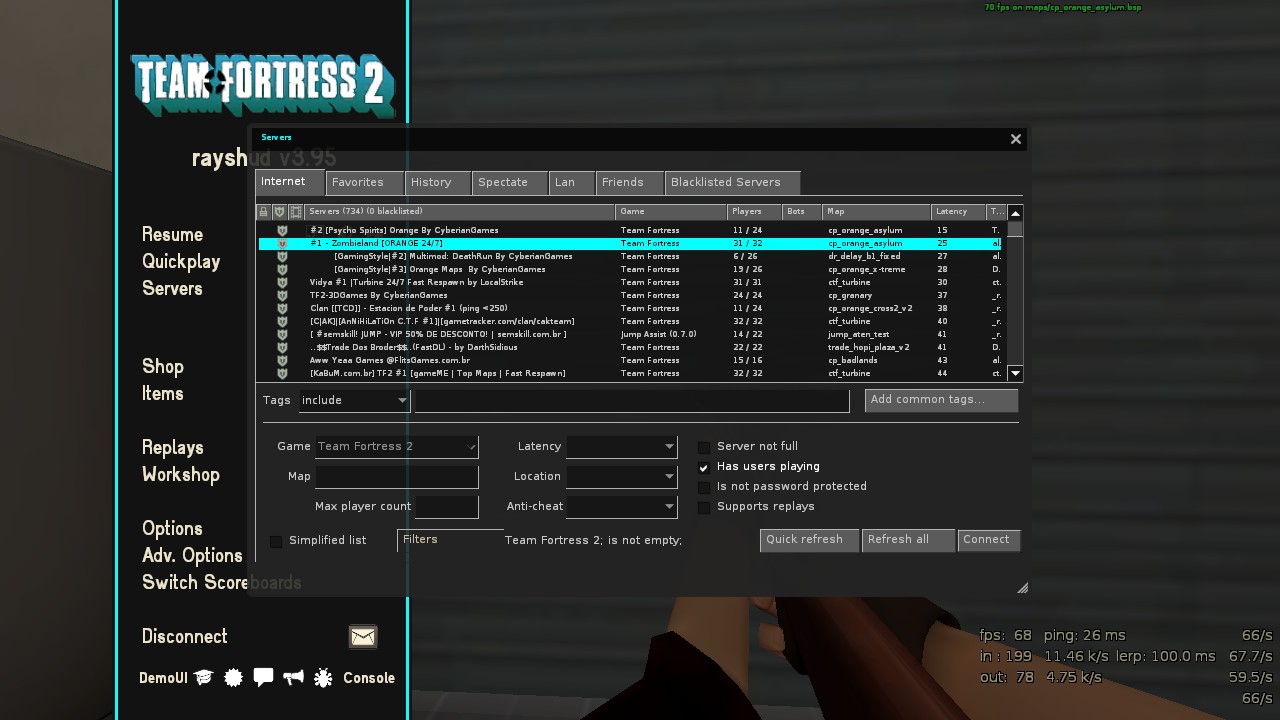Open the Location filter dropdown
1280x720 pixels.
pyautogui.click(x=622, y=477)
